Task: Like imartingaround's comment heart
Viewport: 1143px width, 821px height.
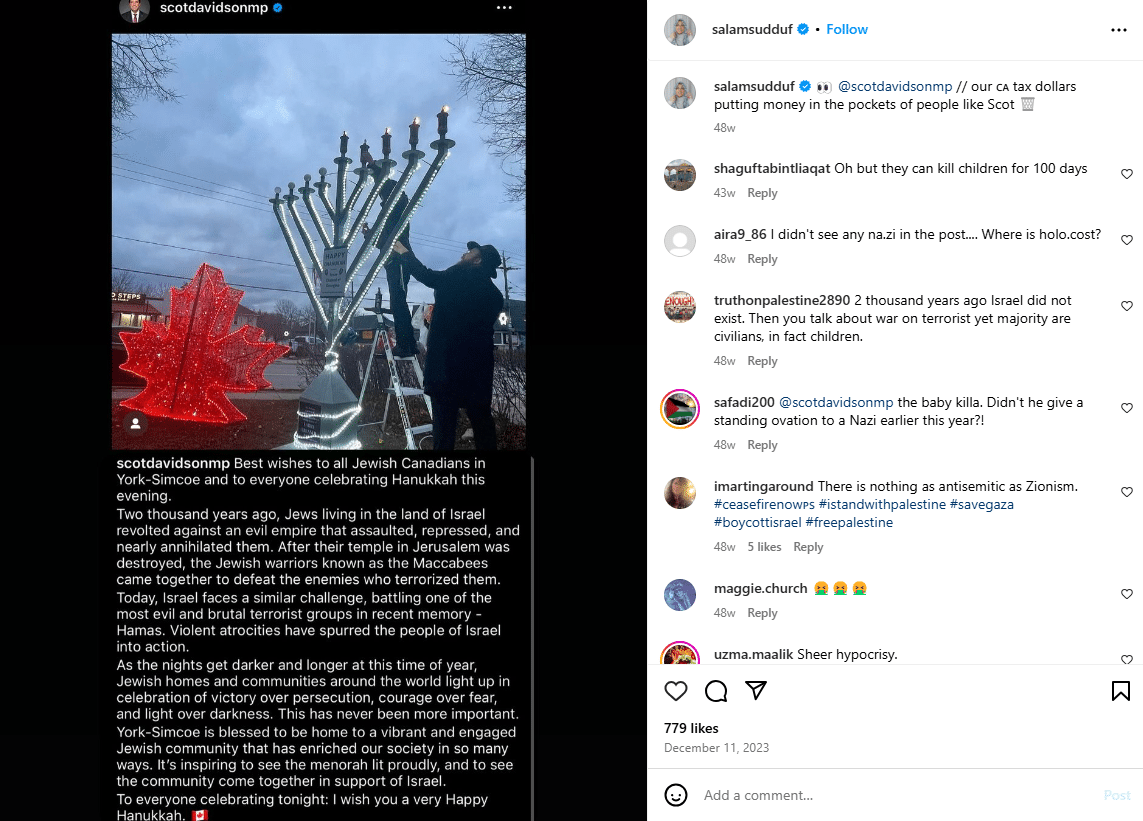Action: pos(1126,492)
